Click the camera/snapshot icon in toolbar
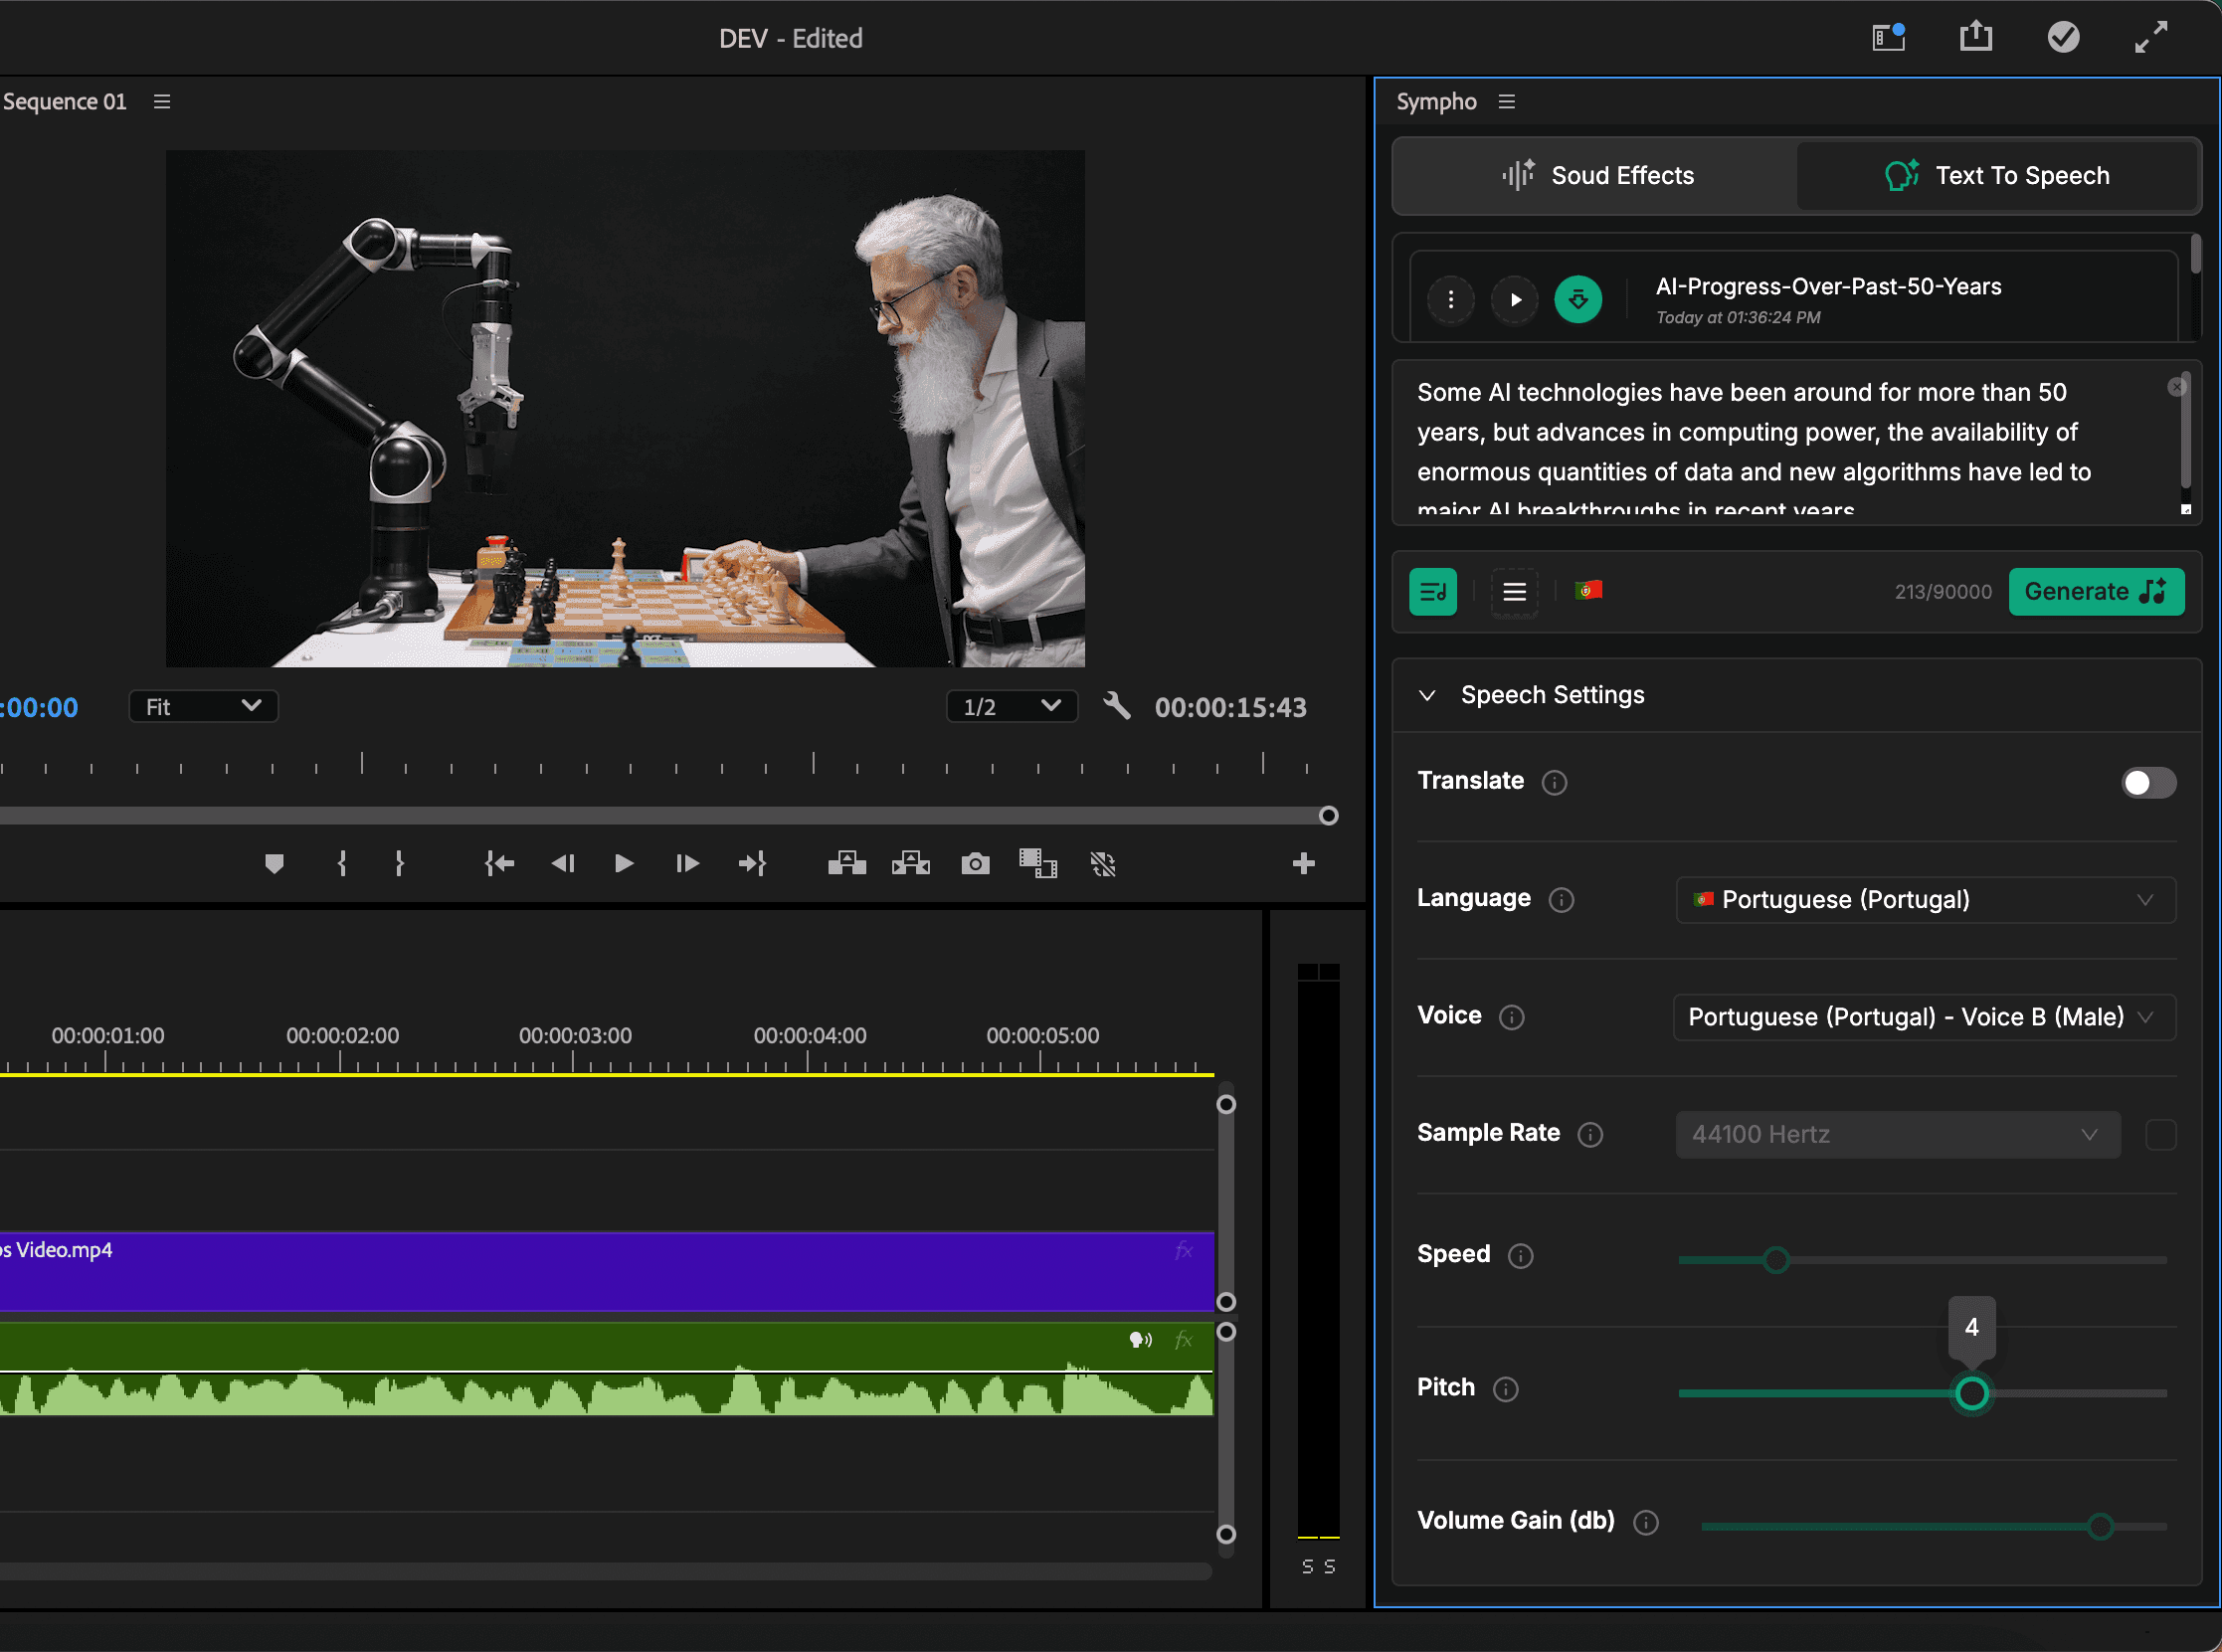Screen dimensions: 2222x1652 click(977, 862)
